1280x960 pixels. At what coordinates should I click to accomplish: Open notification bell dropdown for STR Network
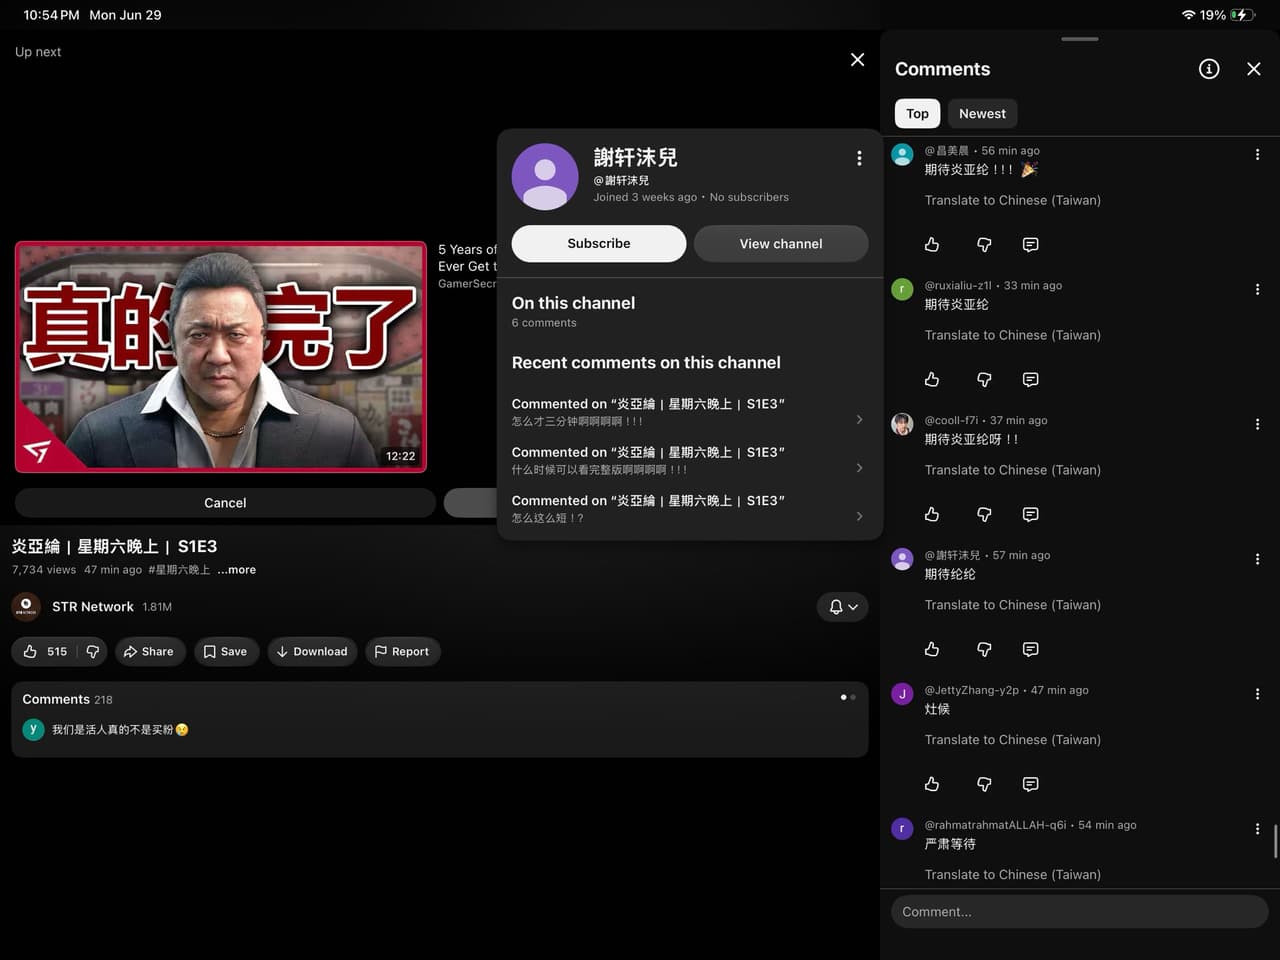click(843, 607)
